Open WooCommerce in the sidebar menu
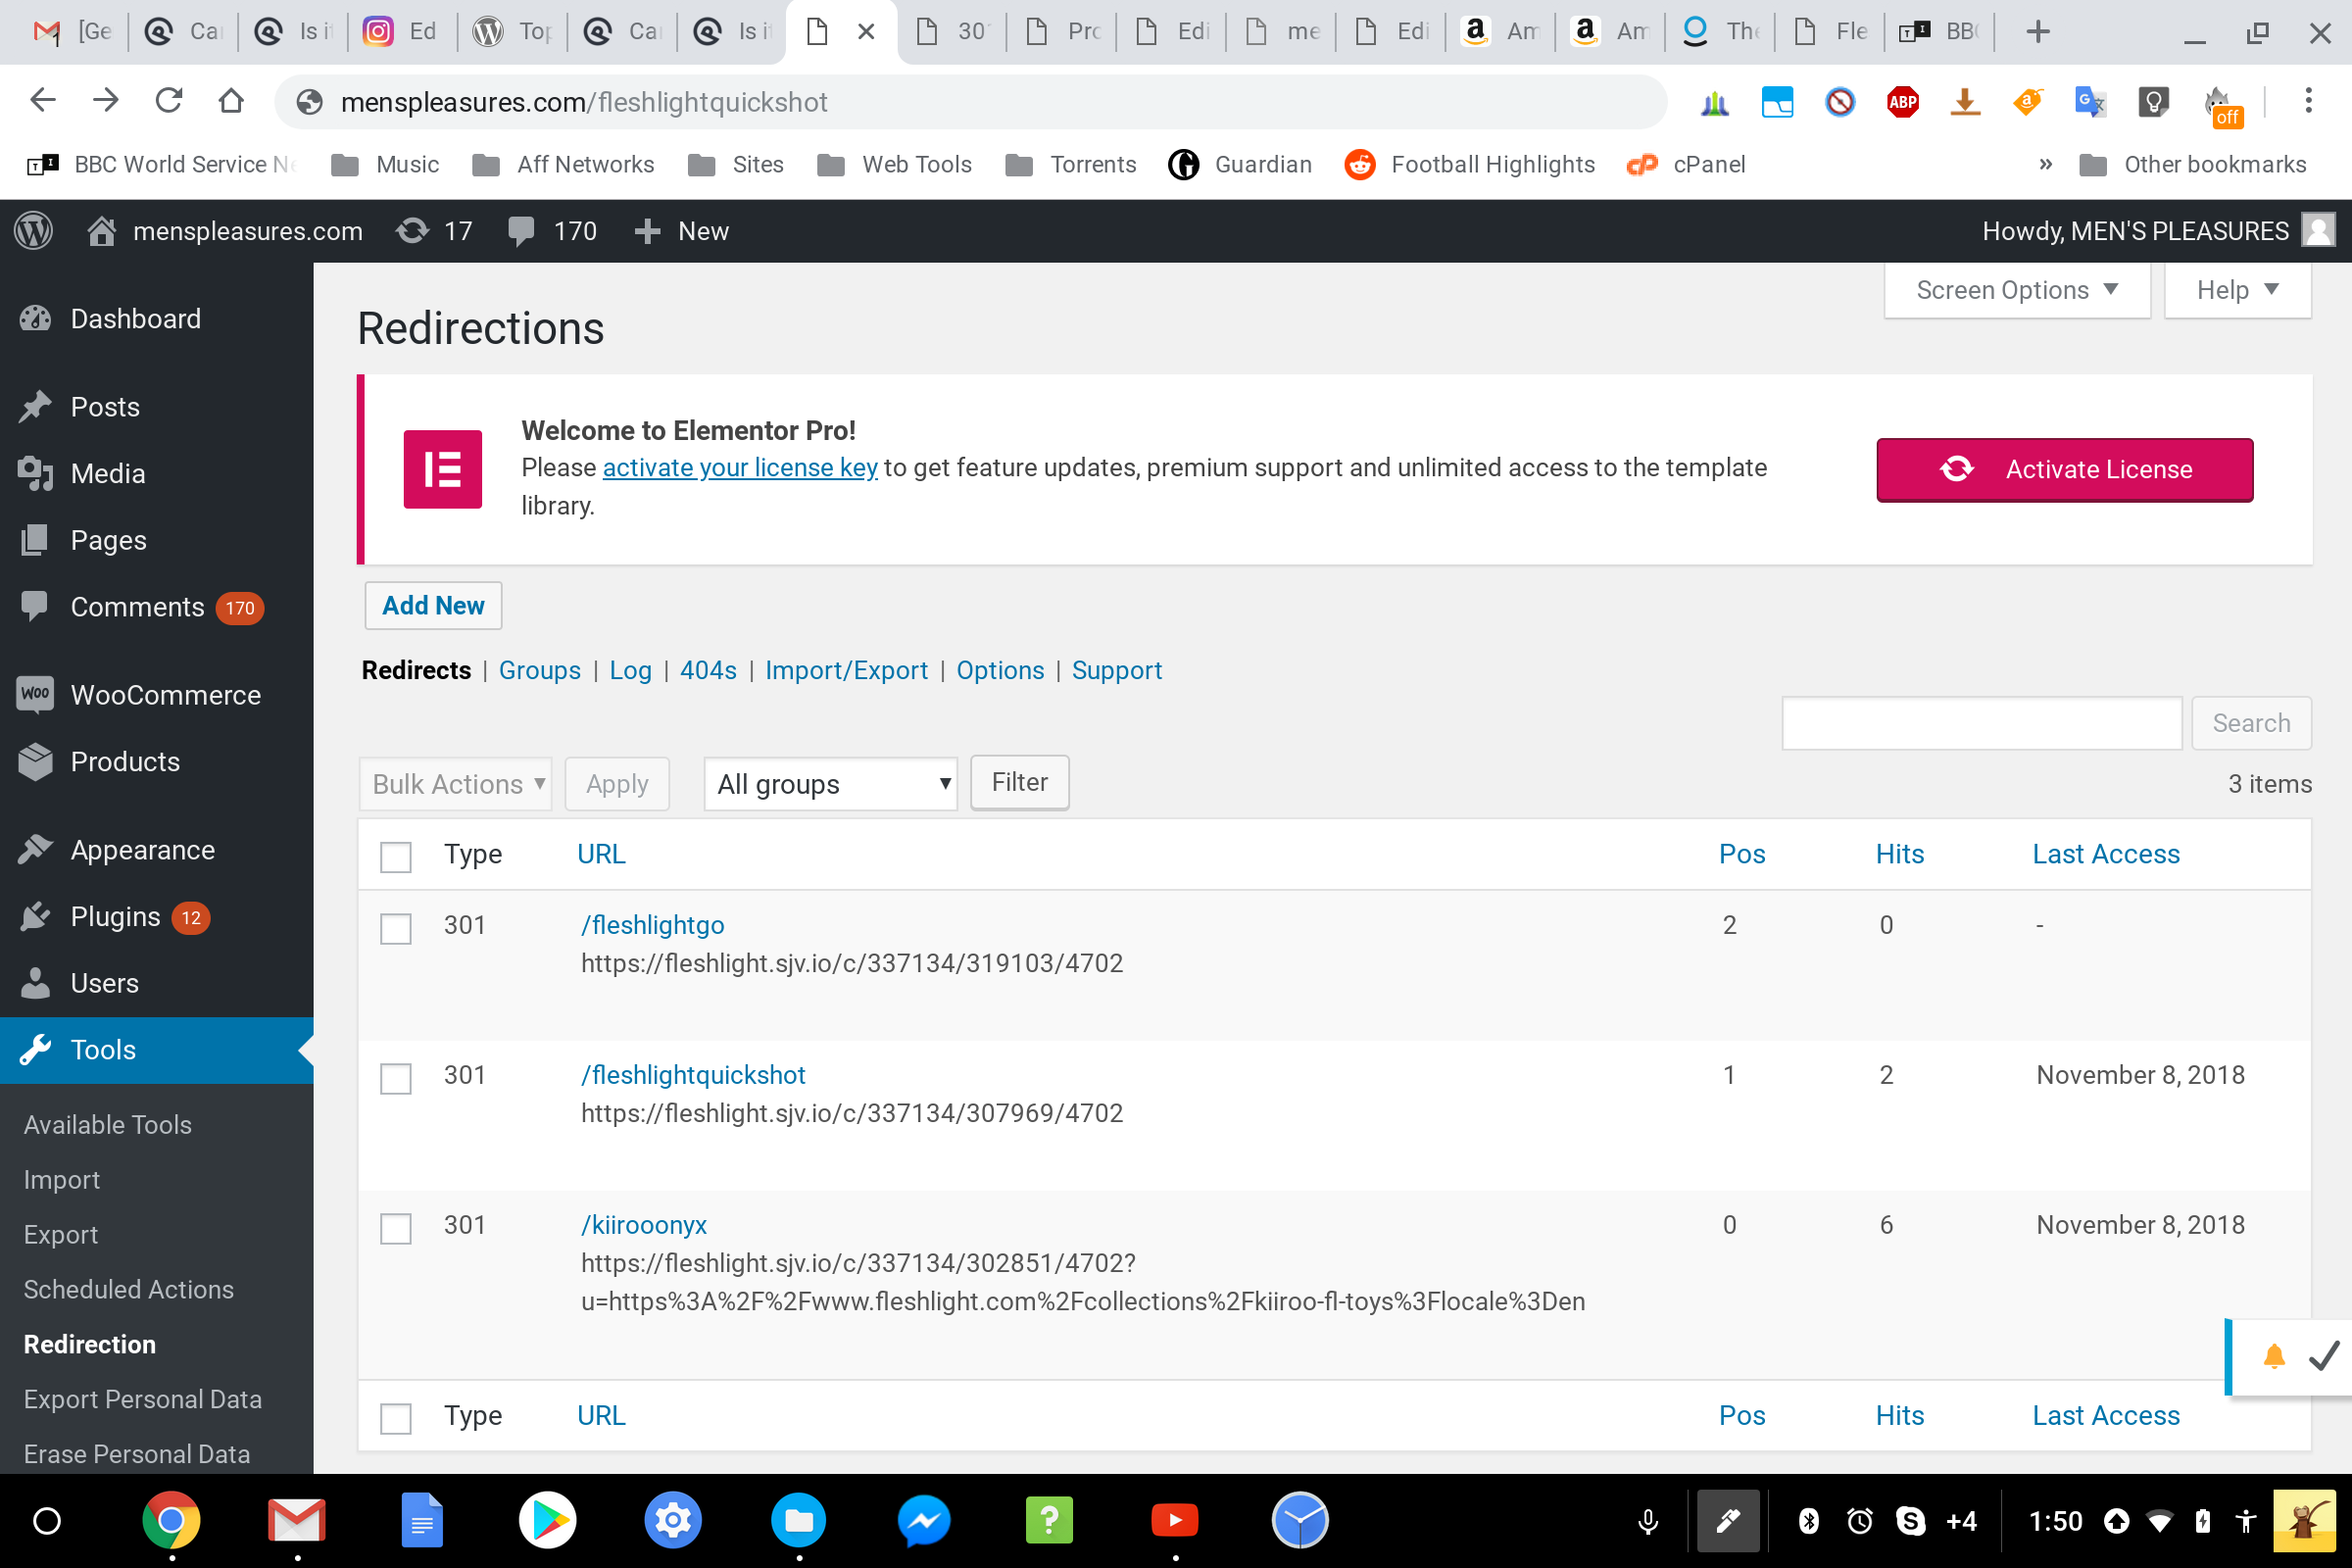The height and width of the screenshot is (1568, 2352). (x=157, y=694)
